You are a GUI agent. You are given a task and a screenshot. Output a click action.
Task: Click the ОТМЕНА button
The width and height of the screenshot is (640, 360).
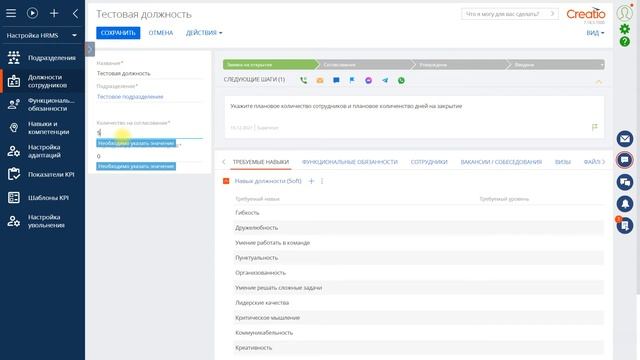pos(161,33)
